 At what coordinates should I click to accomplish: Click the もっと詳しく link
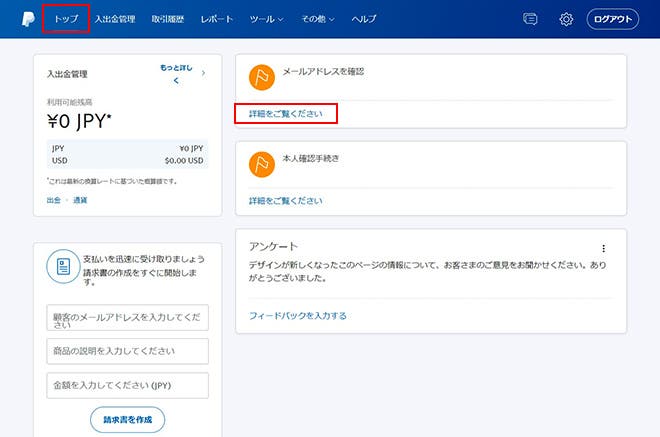[x=176, y=73]
